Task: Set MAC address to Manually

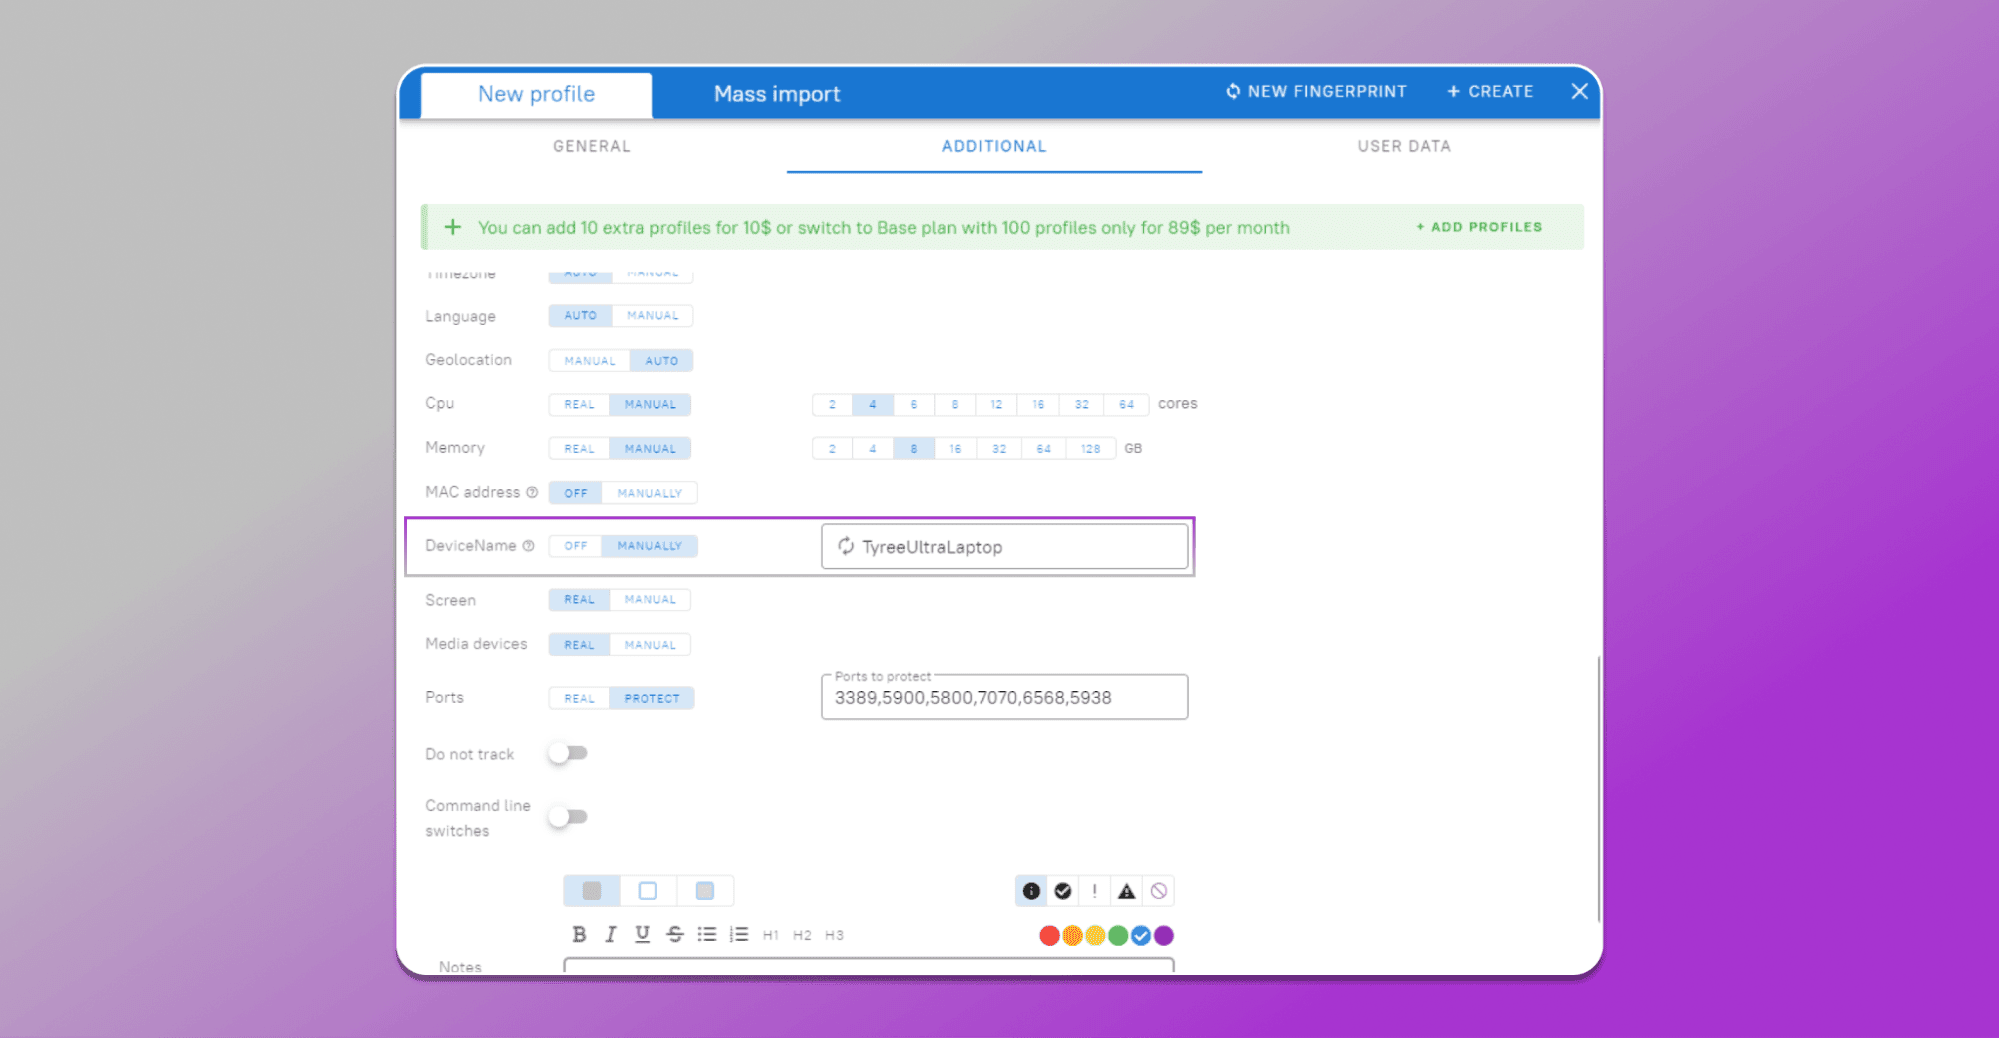Action: 650,493
